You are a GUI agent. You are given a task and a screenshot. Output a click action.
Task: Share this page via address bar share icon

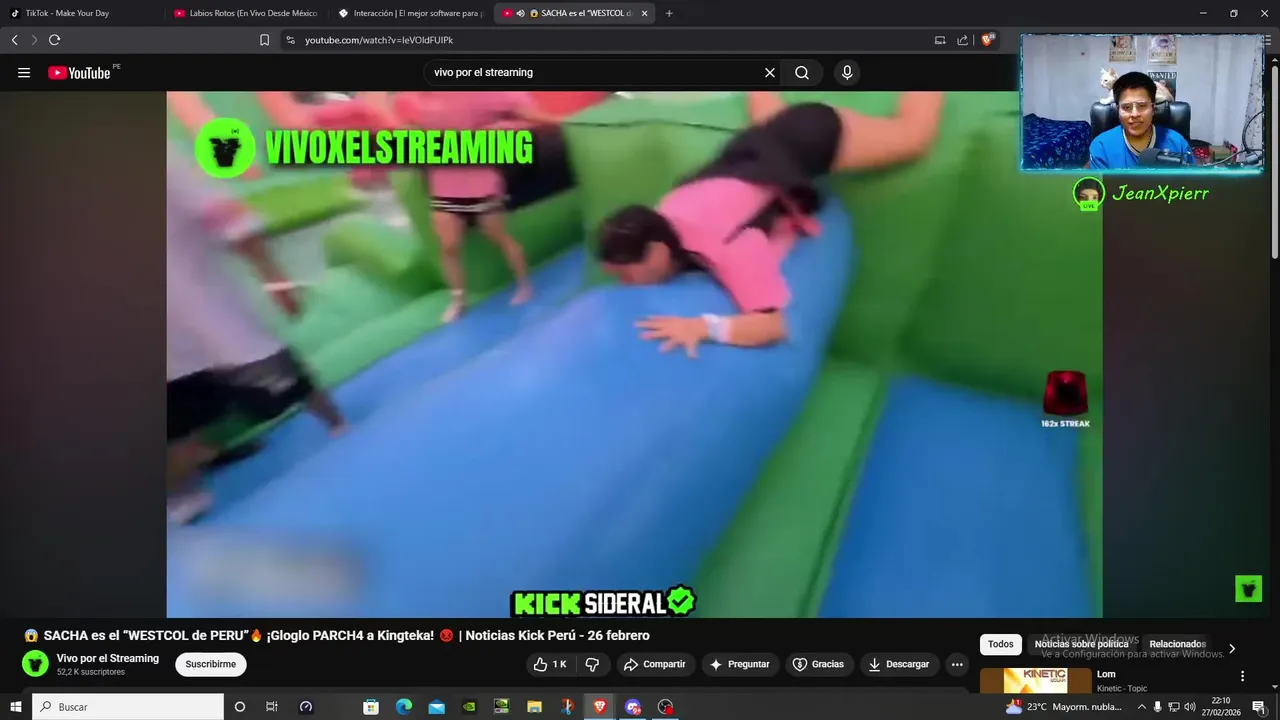(x=962, y=40)
